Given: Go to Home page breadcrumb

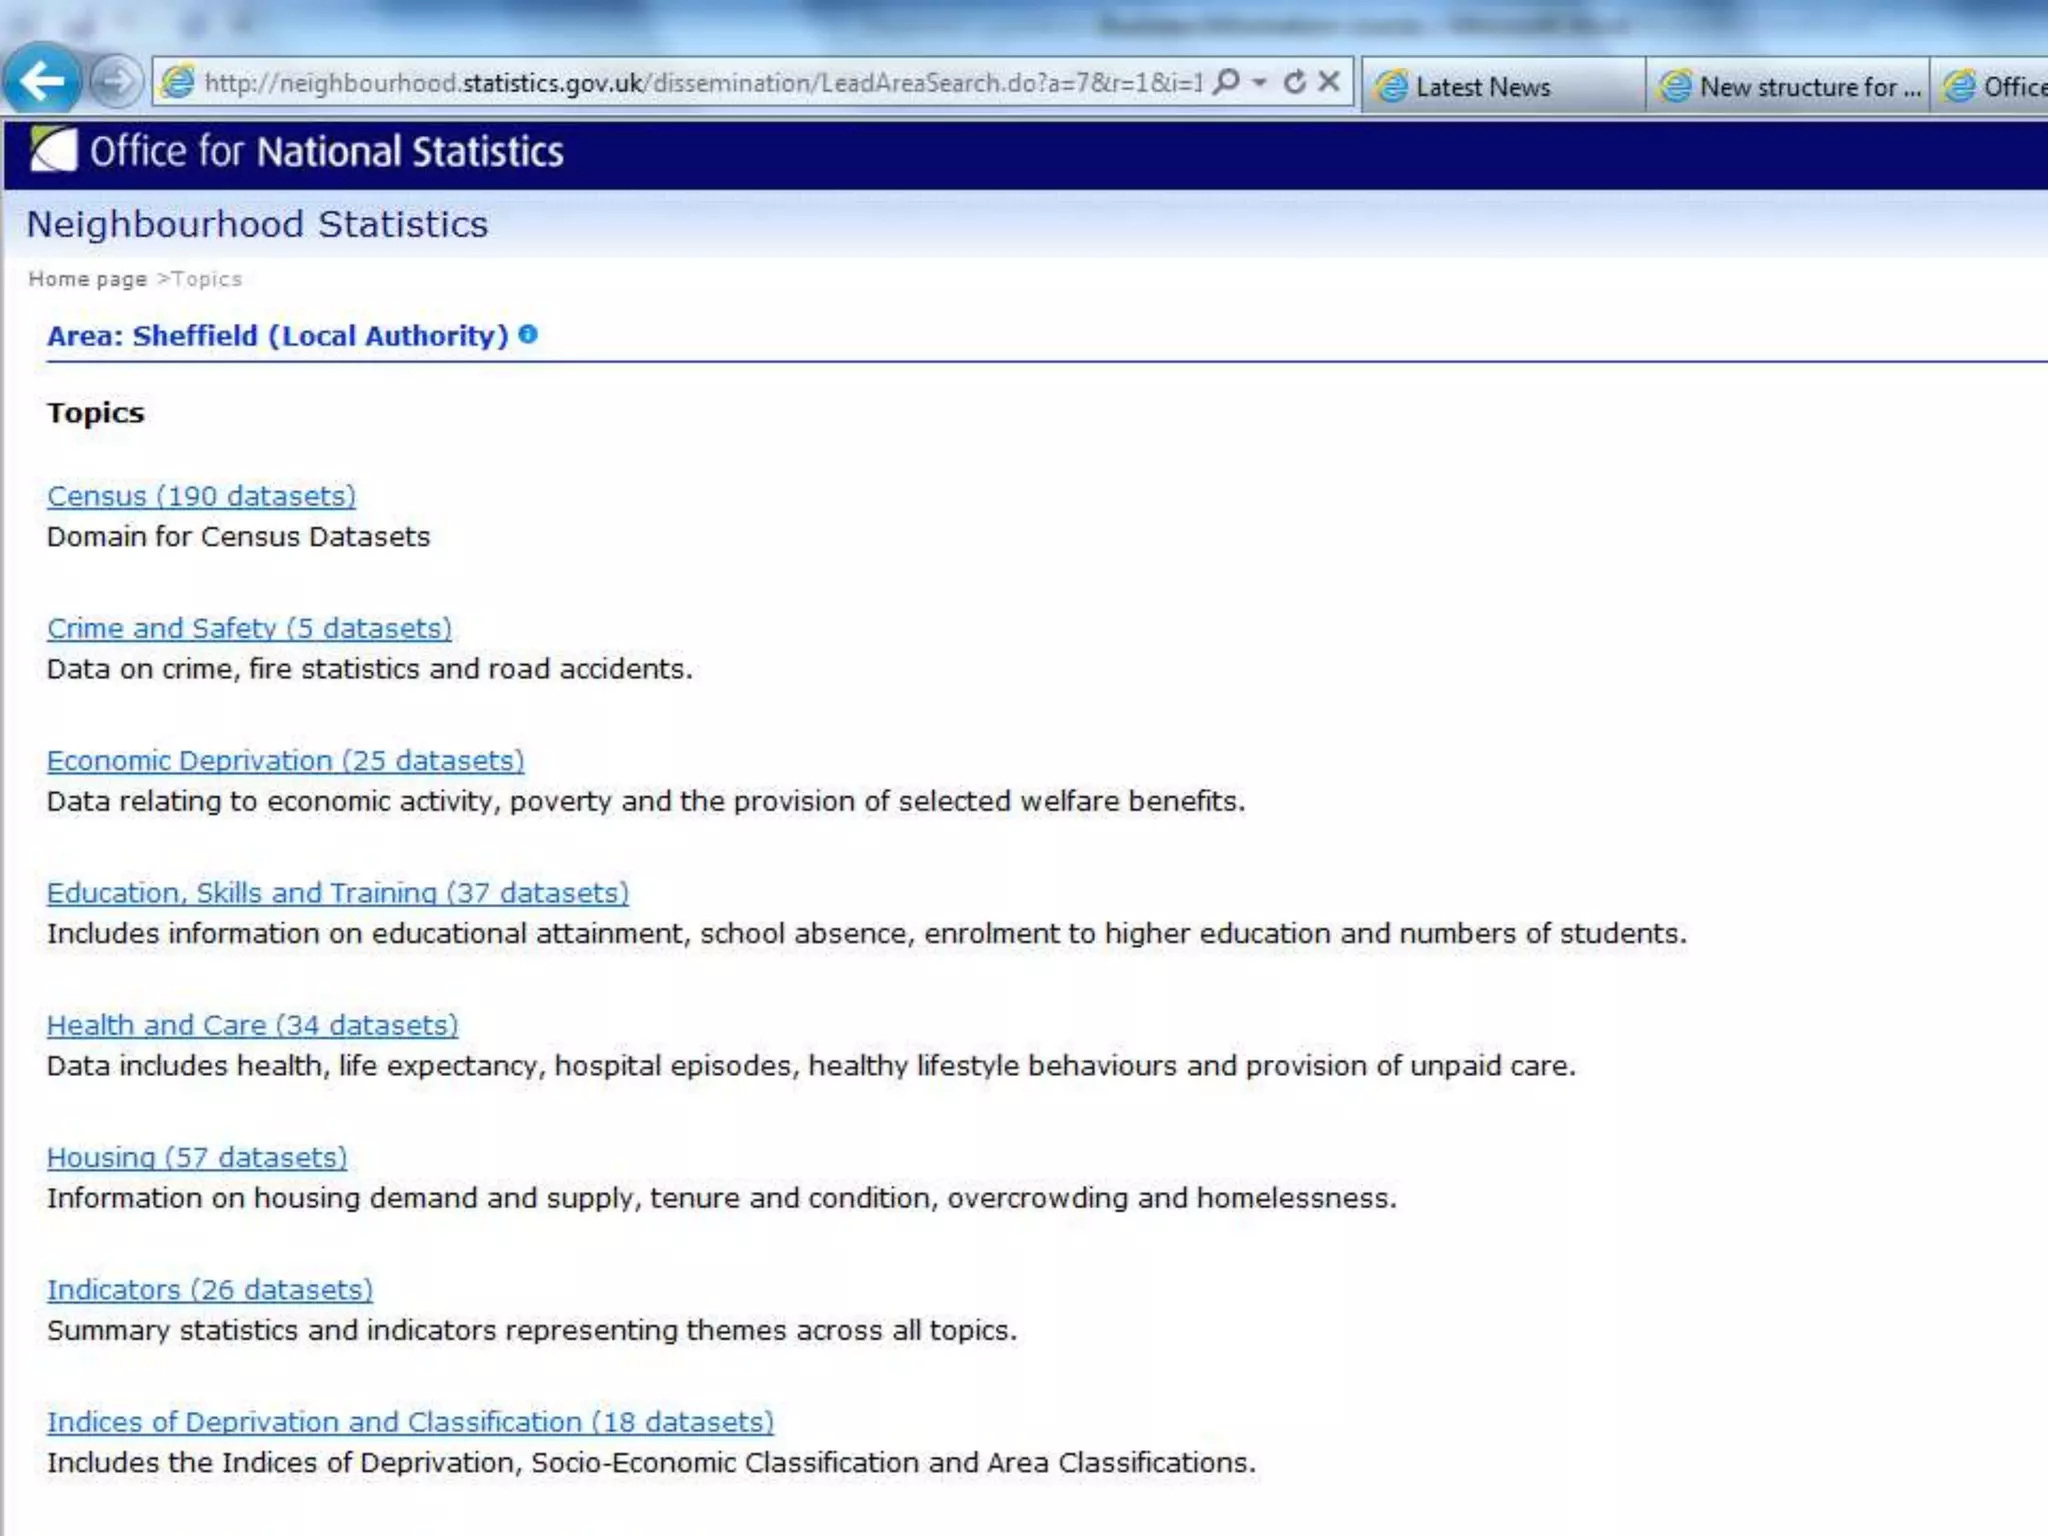Looking at the screenshot, I should click(87, 279).
